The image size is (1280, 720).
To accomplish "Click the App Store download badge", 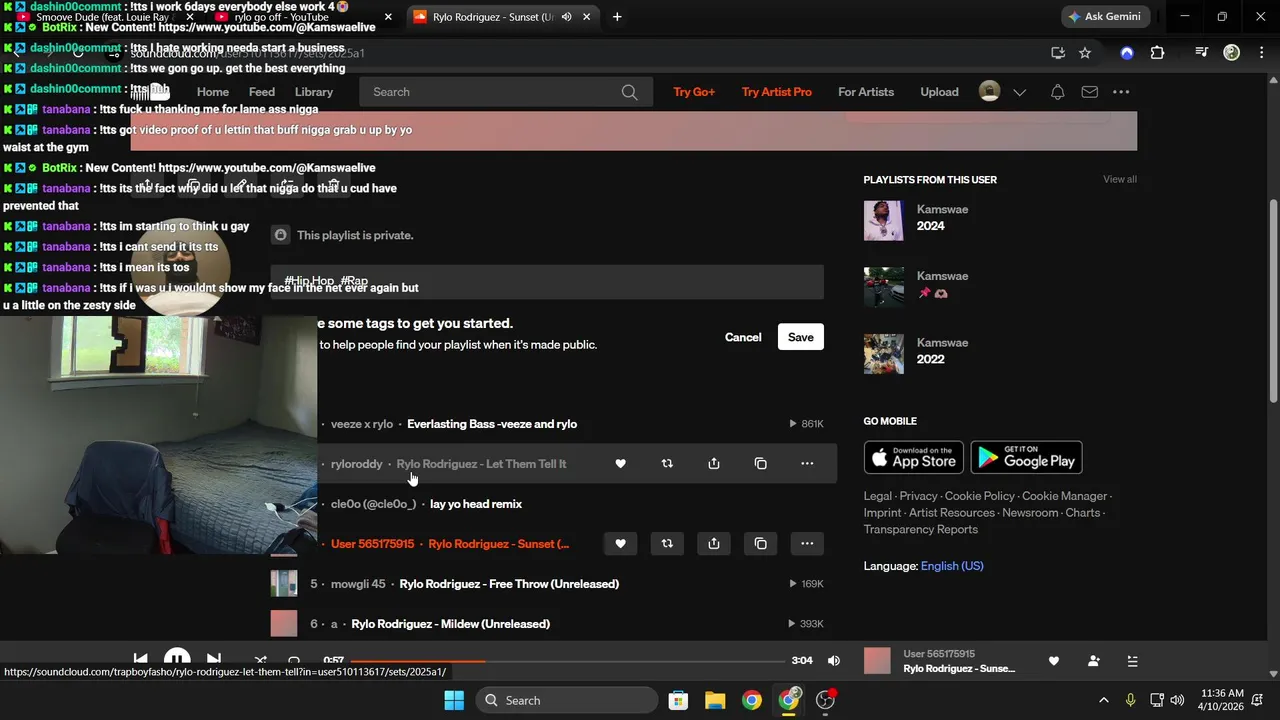I will tap(914, 457).
